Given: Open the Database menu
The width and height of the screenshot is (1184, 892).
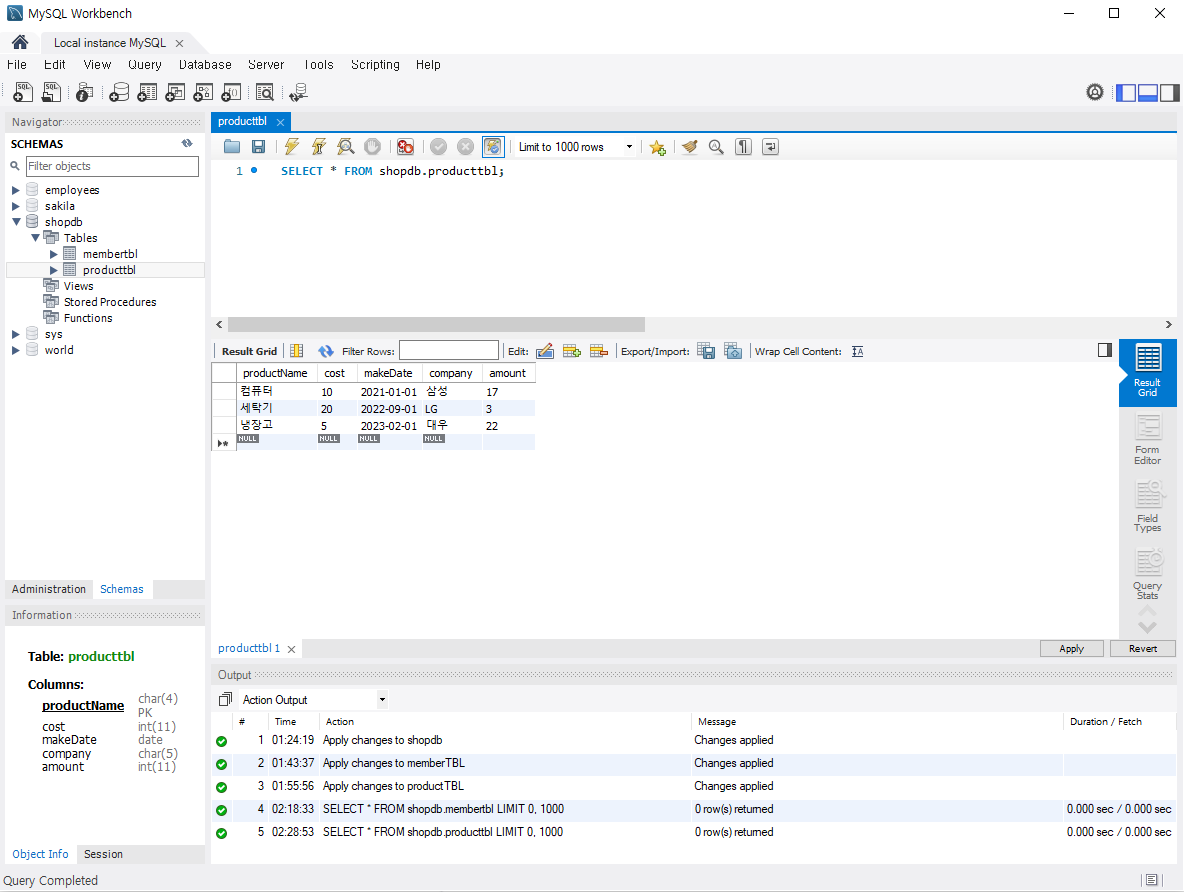Looking at the screenshot, I should click(205, 65).
